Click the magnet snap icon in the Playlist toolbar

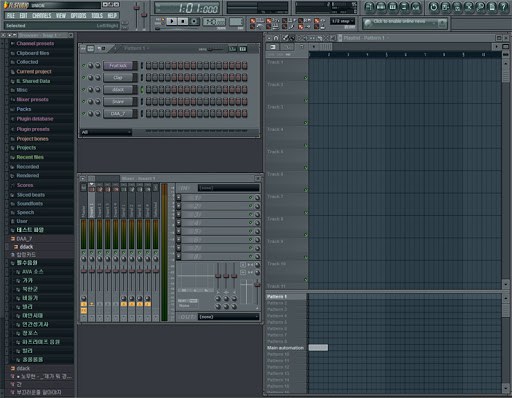pos(276,38)
